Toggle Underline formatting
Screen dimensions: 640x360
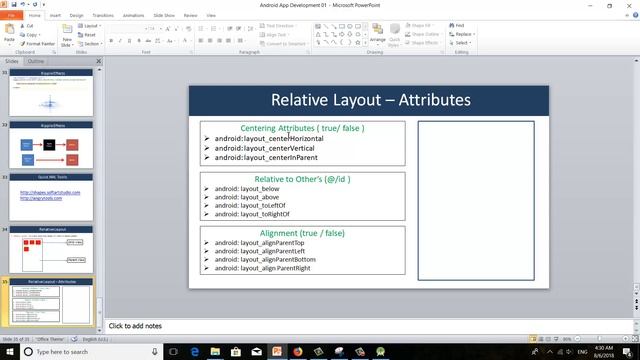pos(129,41)
